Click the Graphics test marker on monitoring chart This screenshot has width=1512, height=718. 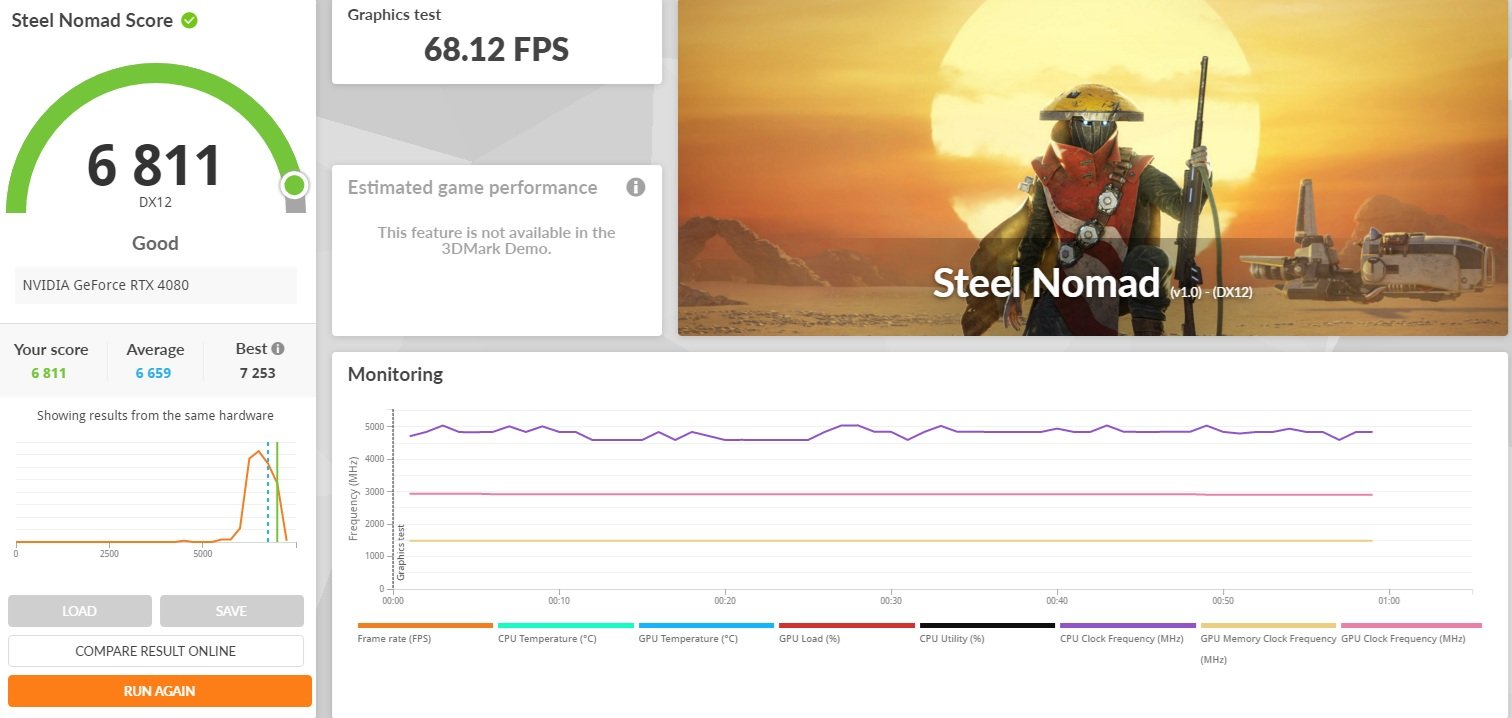point(400,552)
